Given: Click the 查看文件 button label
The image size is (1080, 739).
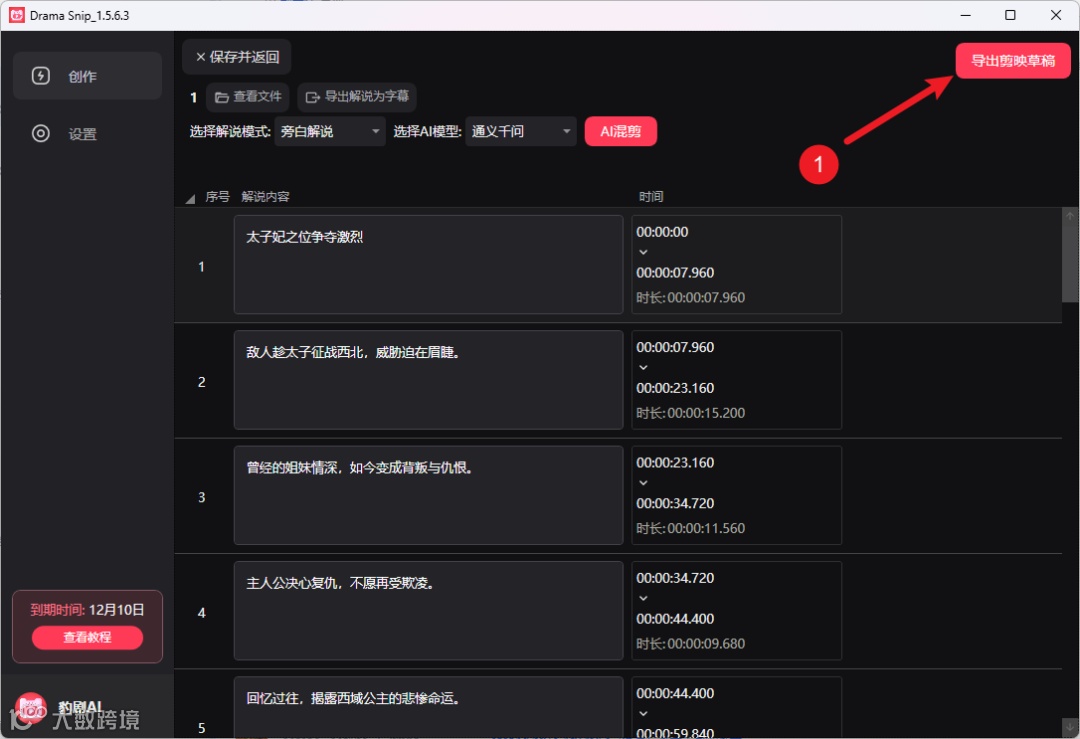Looking at the screenshot, I should 257,96.
